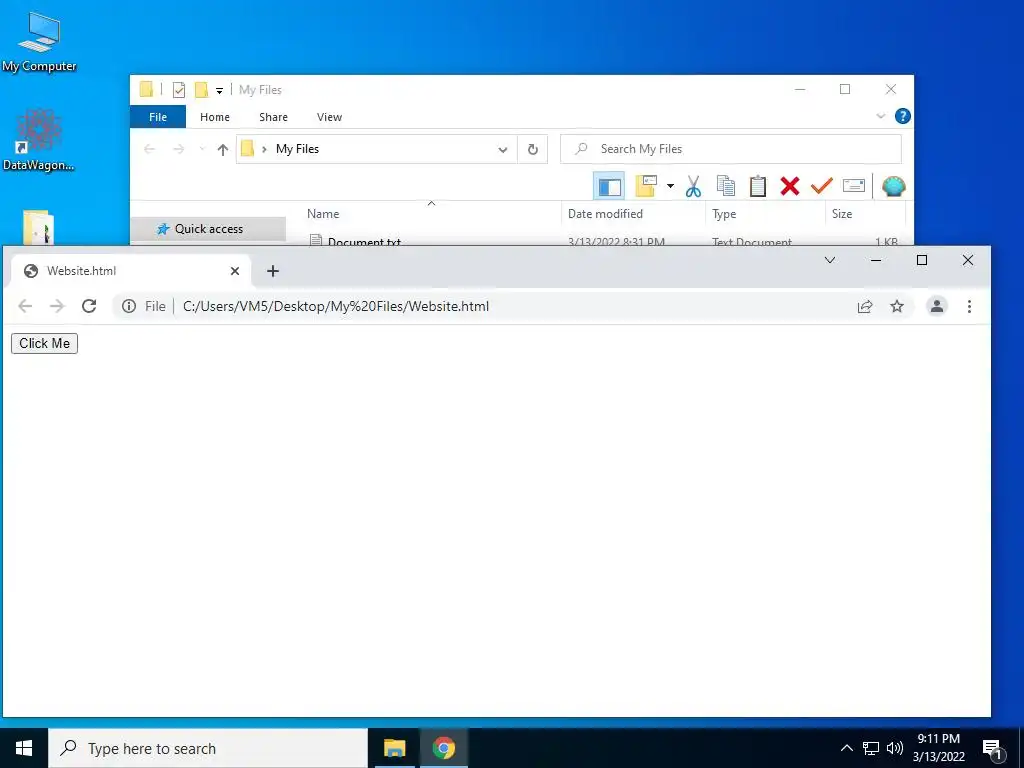This screenshot has width=1024, height=768.
Task: Click explorer Properties quick access checkmark icon
Action: tap(178, 90)
